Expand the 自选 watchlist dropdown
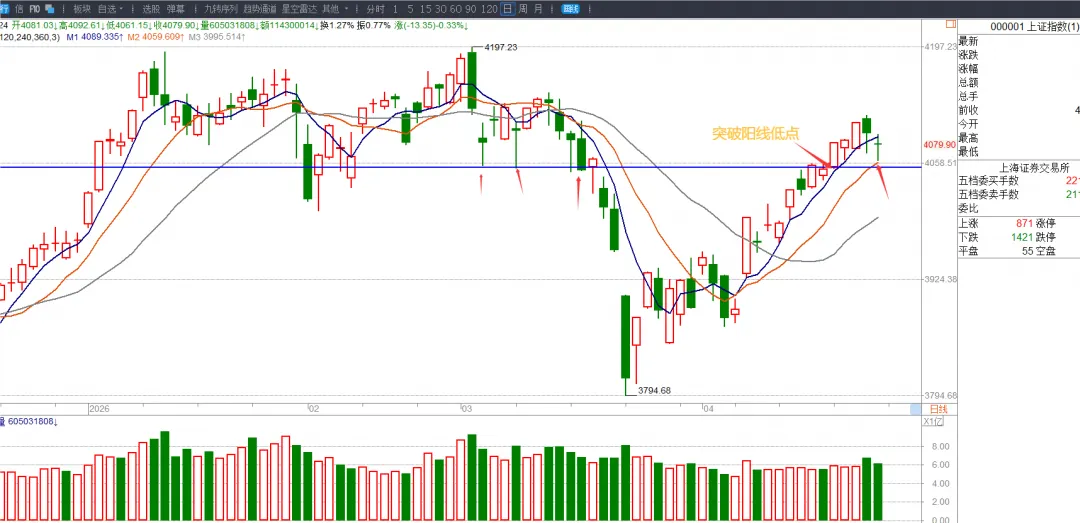Screen dimensions: 1080x523 (110, 9)
